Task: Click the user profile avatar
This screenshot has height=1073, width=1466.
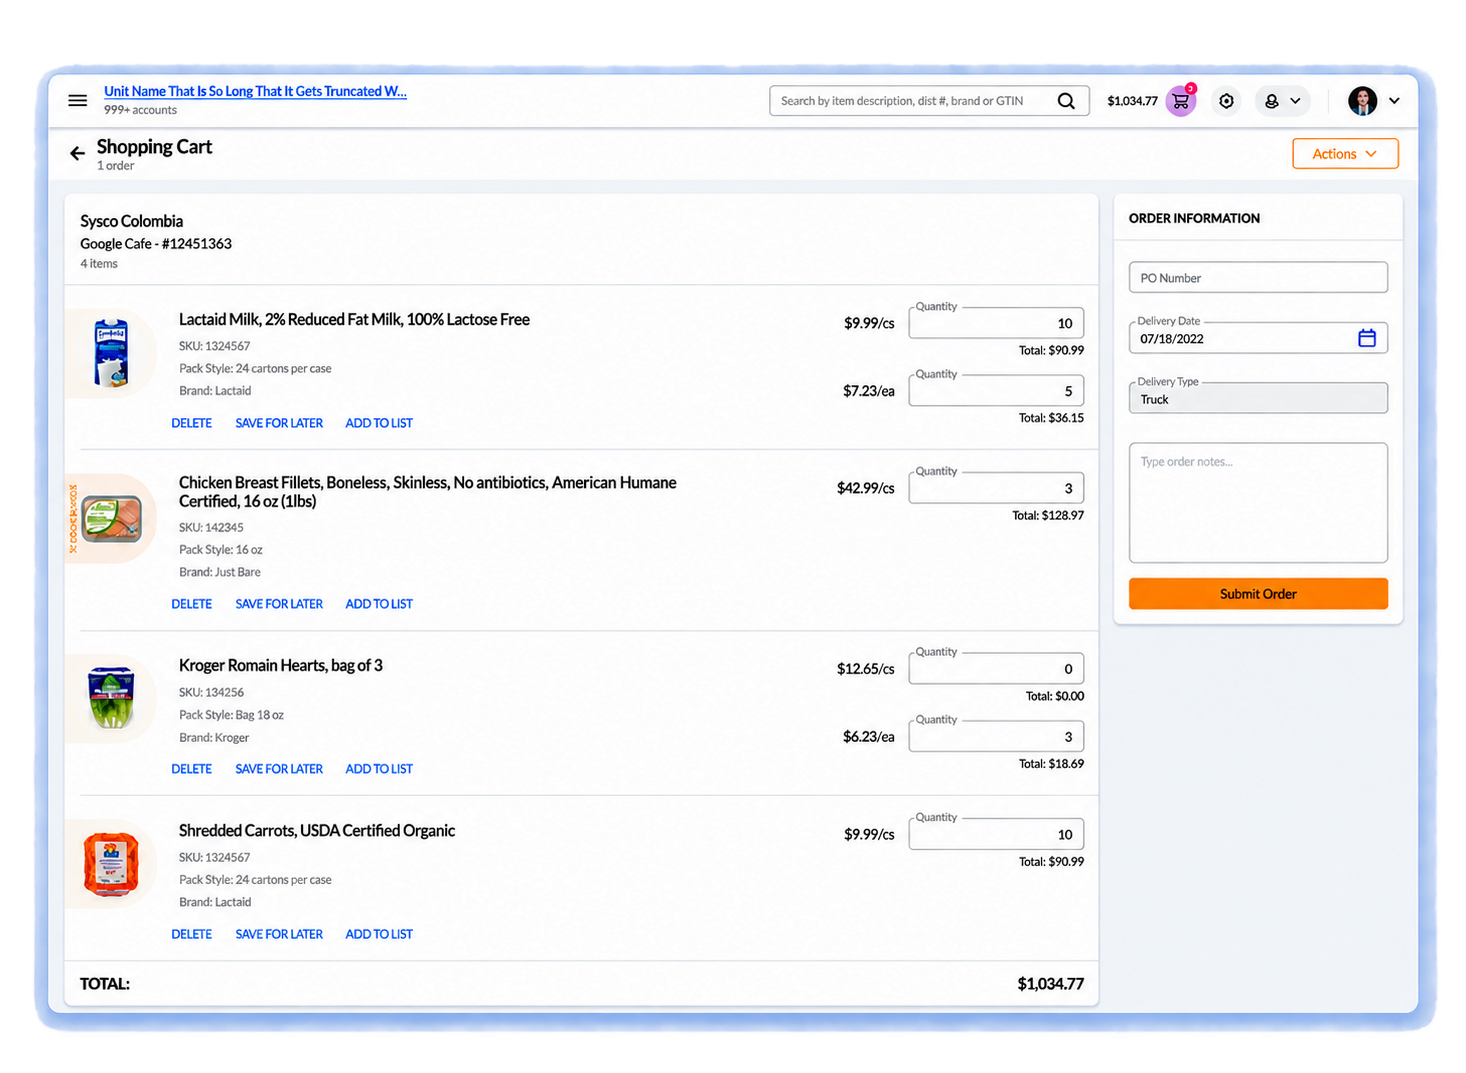Action: tap(1362, 101)
